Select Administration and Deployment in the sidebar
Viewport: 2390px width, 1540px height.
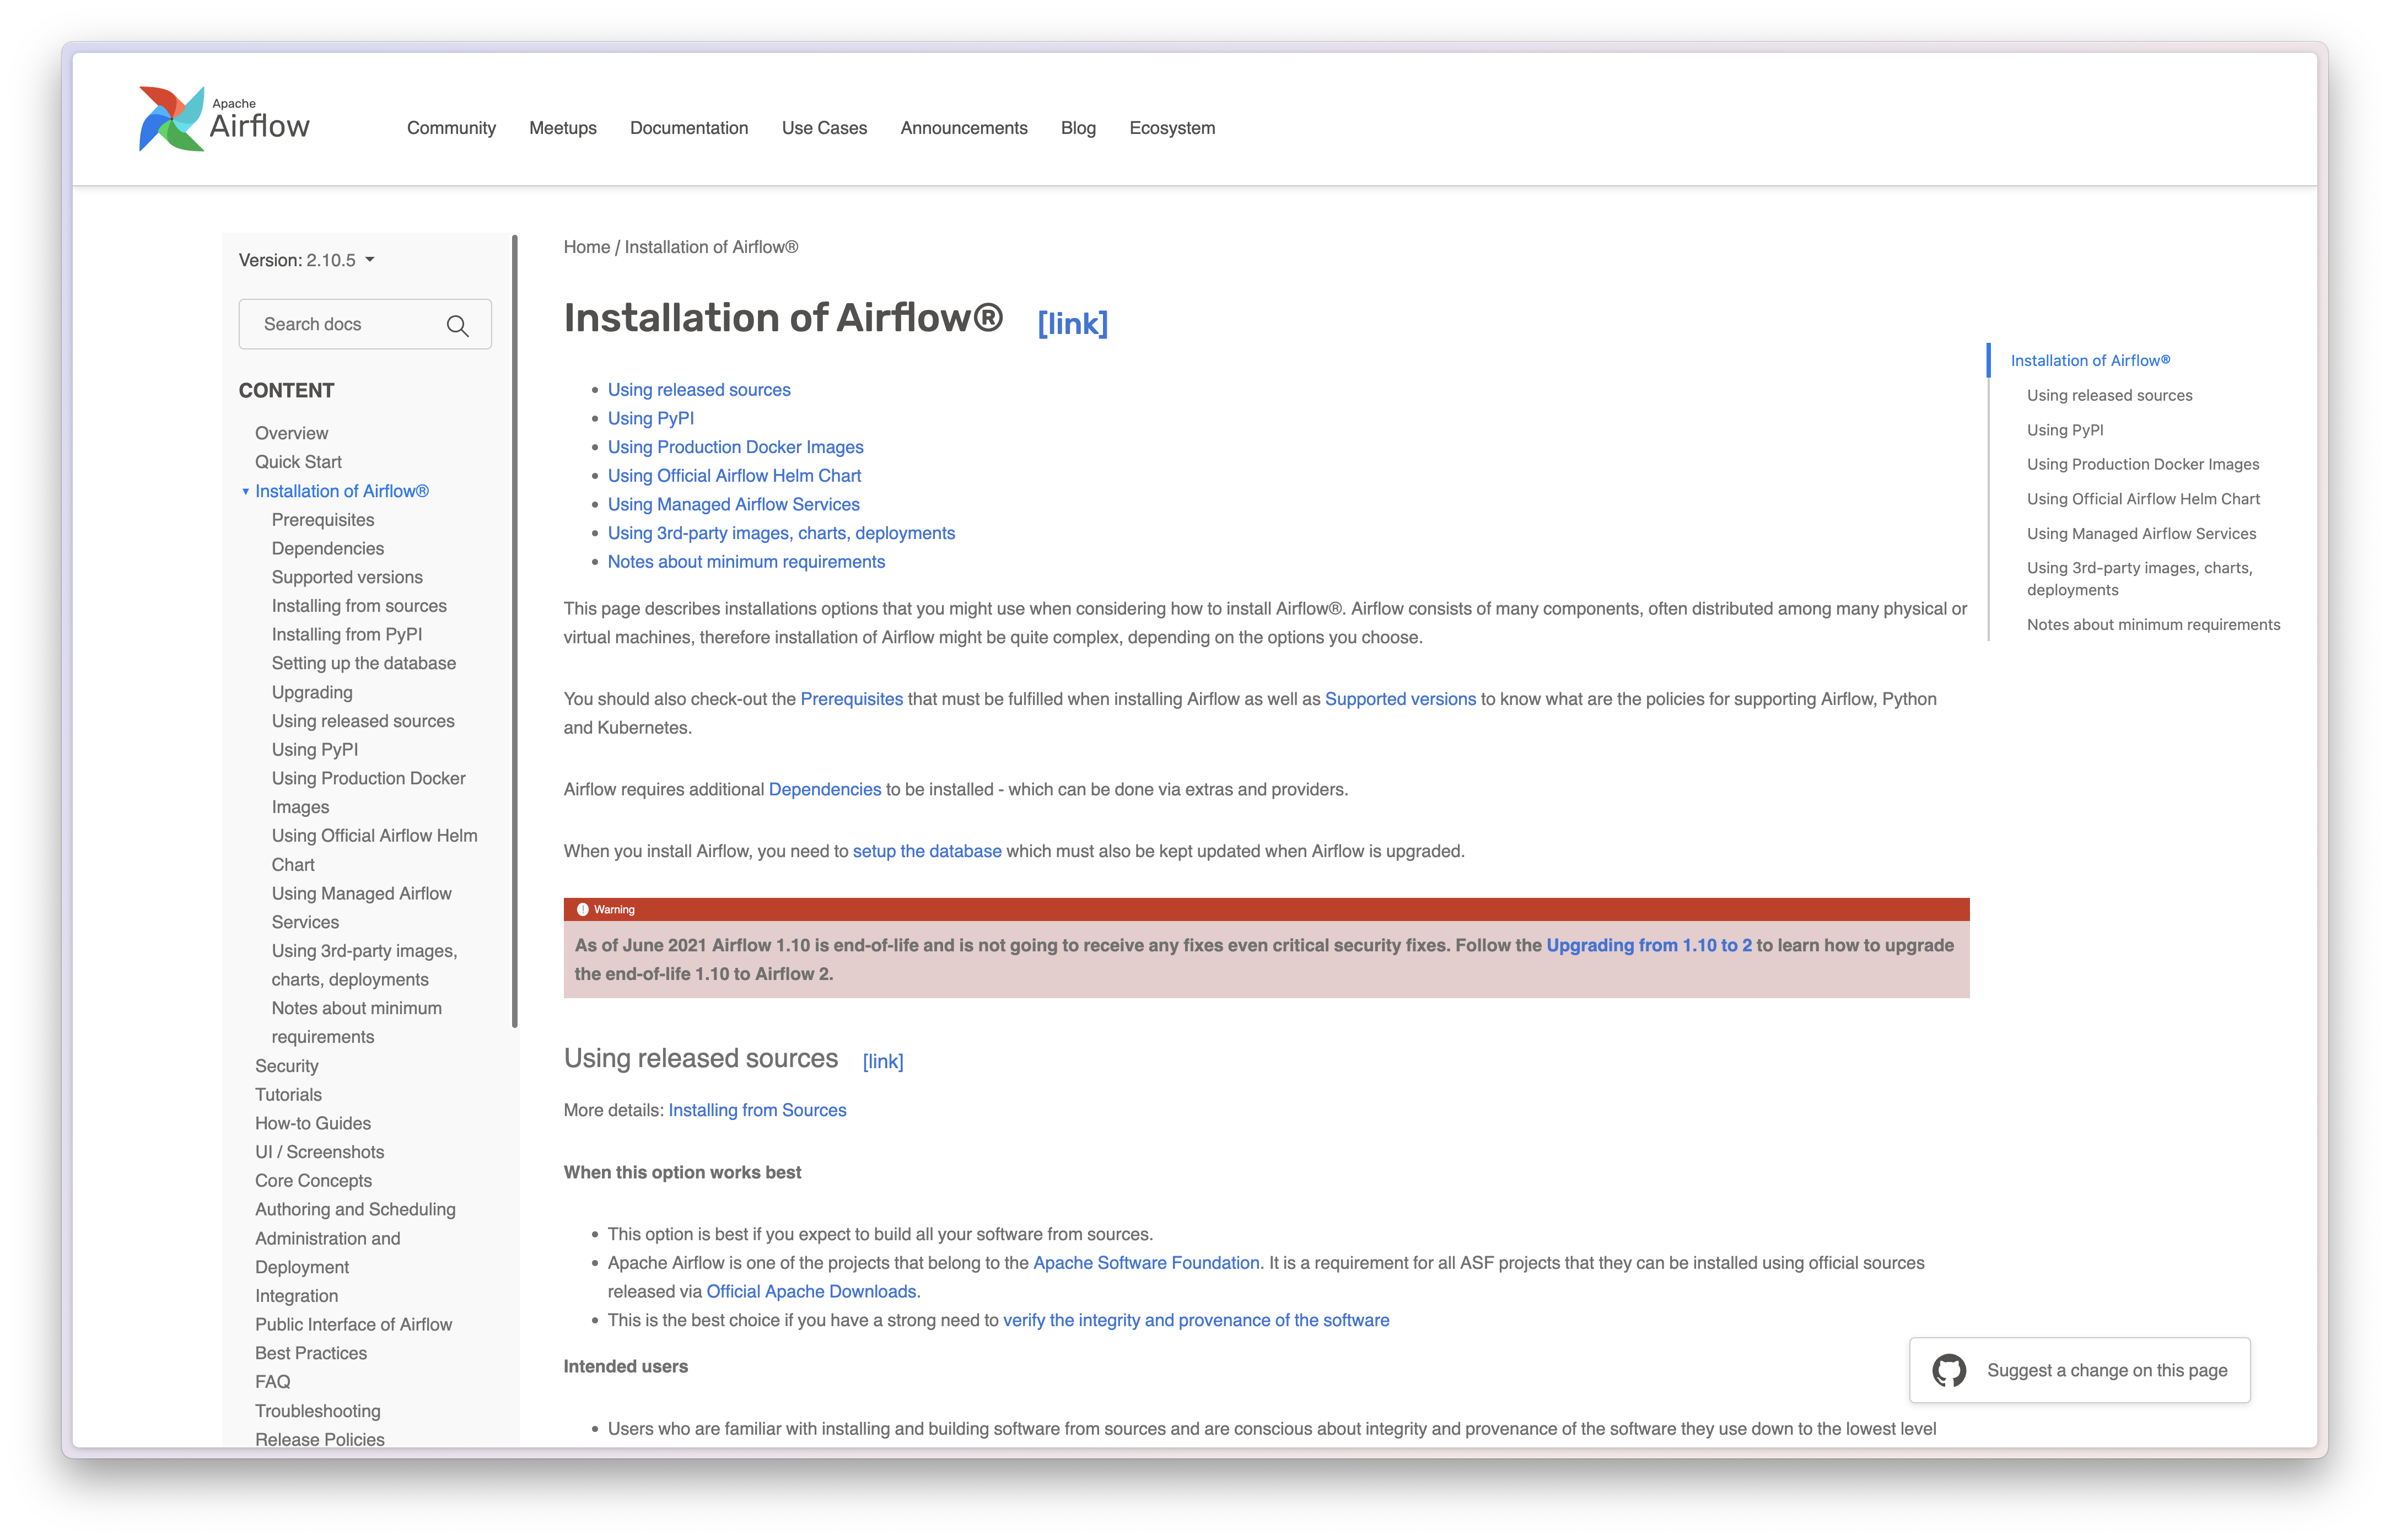[328, 1253]
